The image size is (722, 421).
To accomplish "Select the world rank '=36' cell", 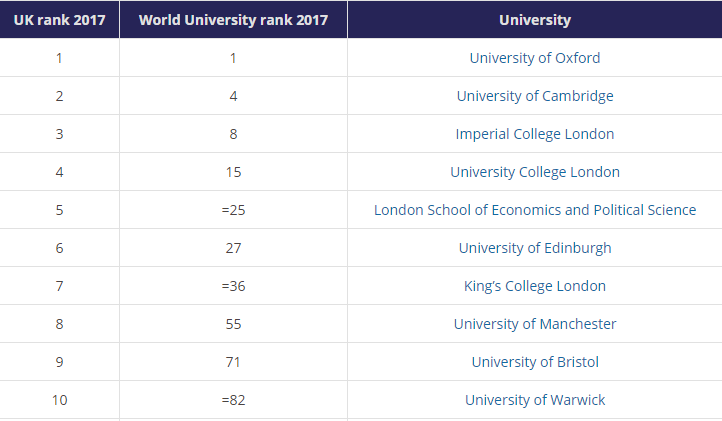I will [233, 286].
